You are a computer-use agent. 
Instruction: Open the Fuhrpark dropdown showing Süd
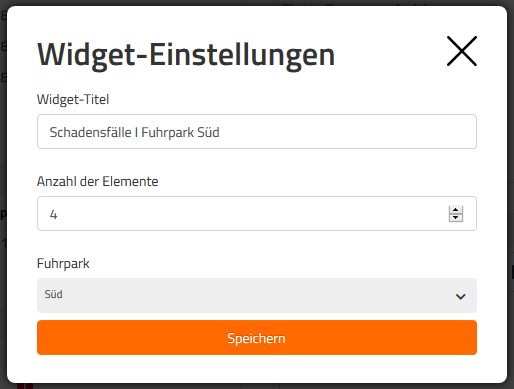(x=257, y=295)
